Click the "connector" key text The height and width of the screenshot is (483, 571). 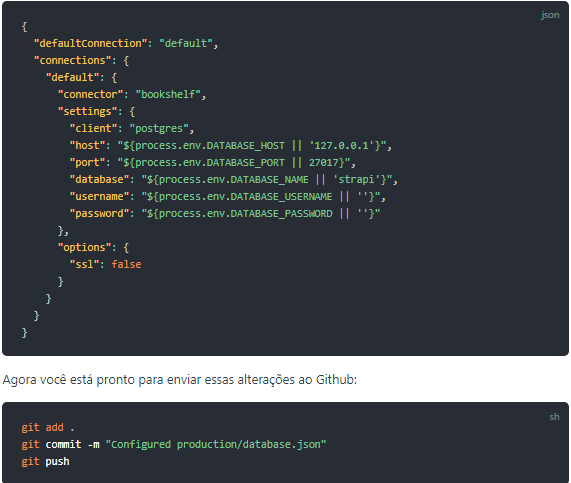pos(91,94)
